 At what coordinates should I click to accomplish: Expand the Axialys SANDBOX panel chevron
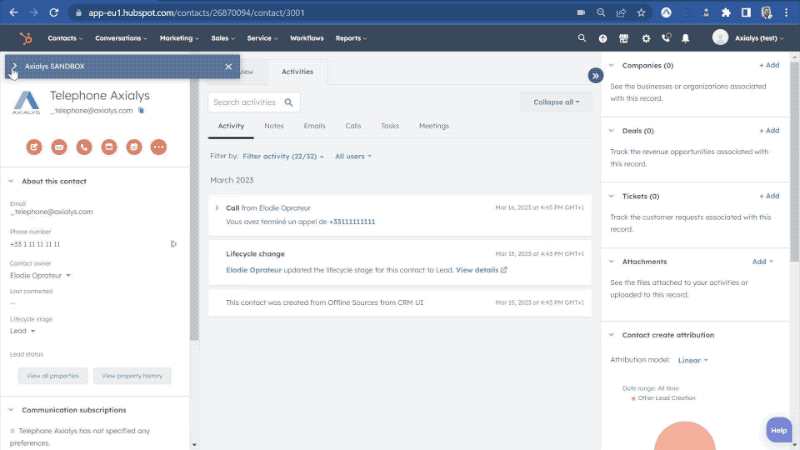pos(15,66)
